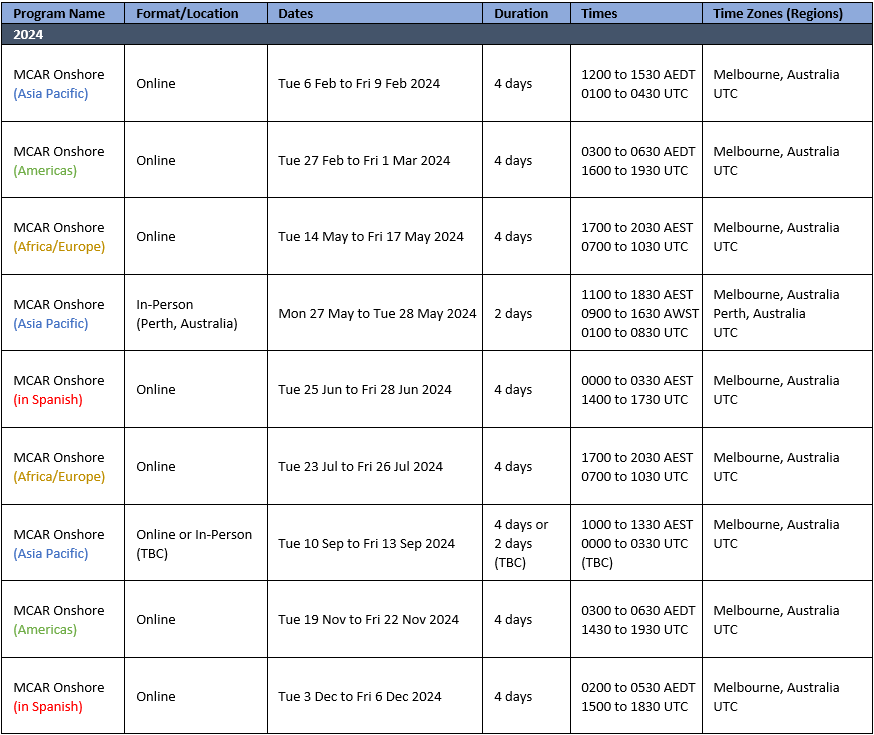Click Online in the 6 Feb row

click(156, 84)
